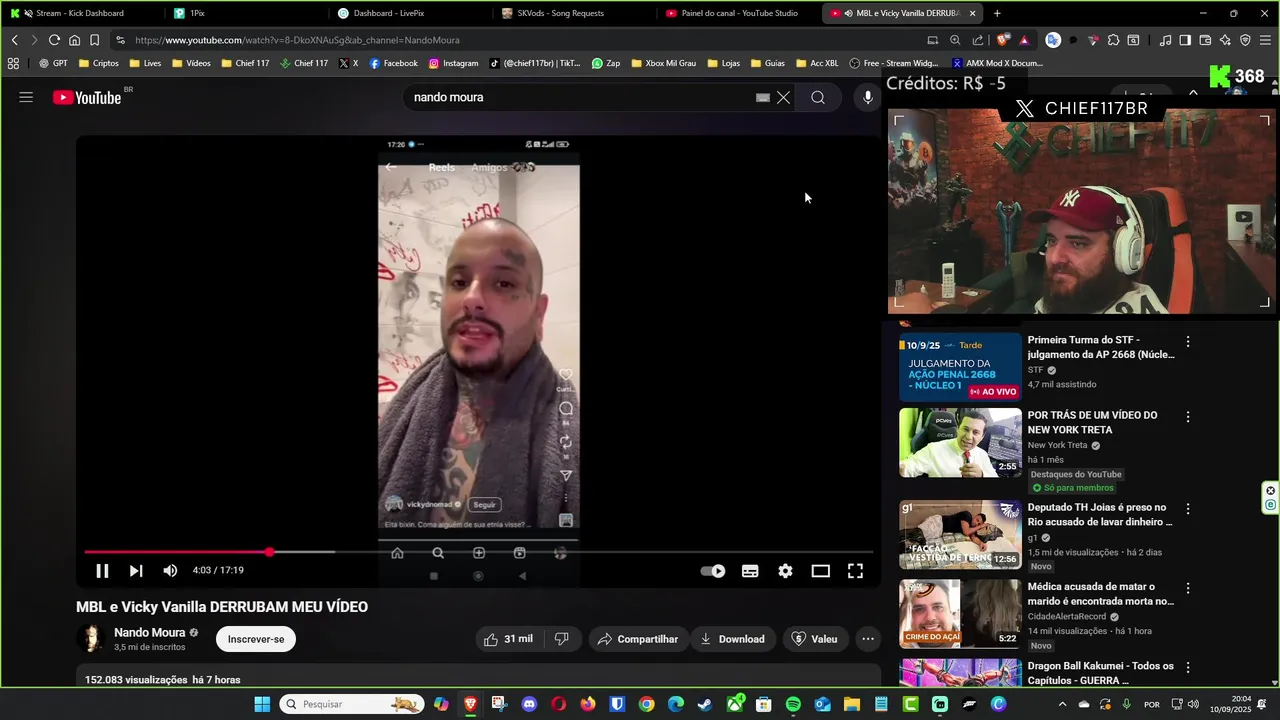Open the Windows Start menu

[262, 704]
